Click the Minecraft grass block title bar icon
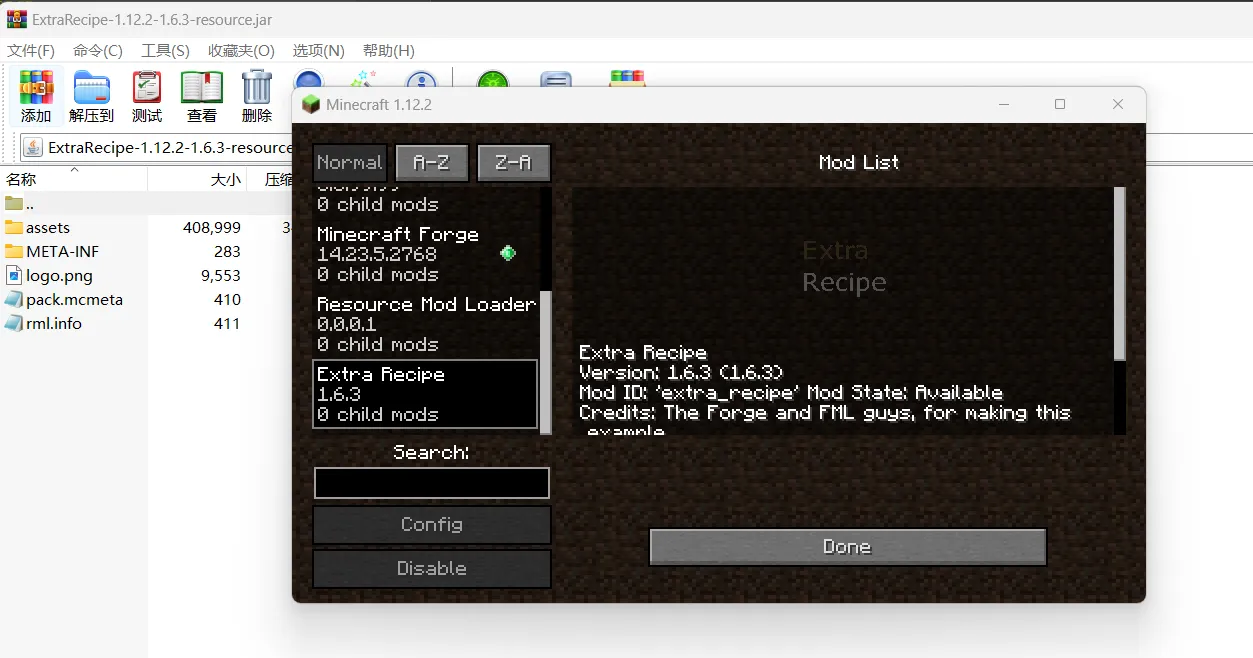This screenshot has width=1253, height=658. [311, 104]
